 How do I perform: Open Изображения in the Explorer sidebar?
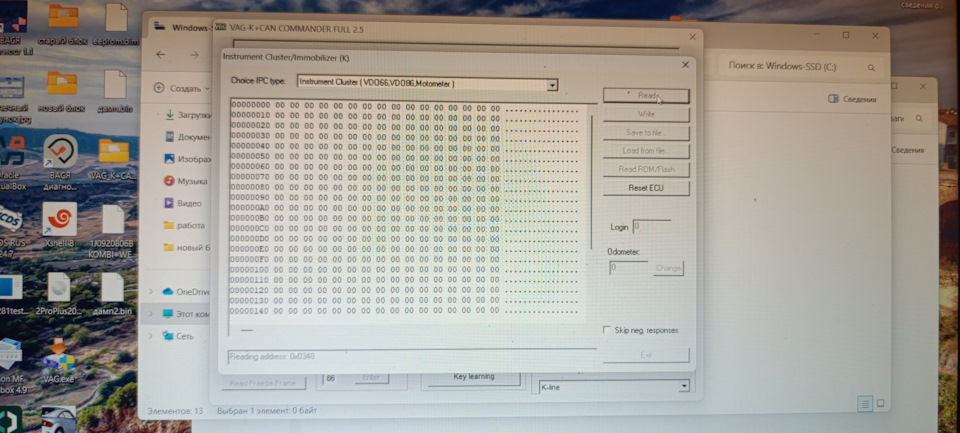189,159
